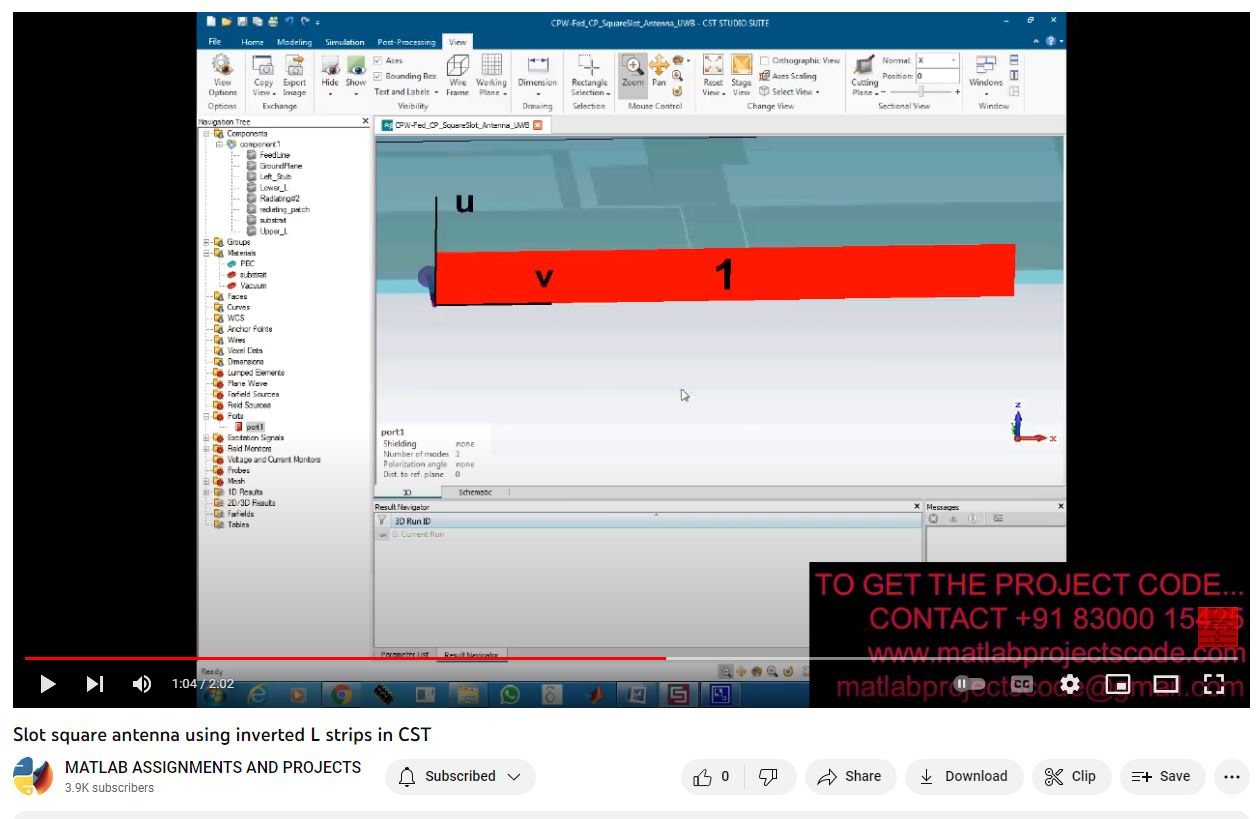Toggle the Axes checkbox
The height and width of the screenshot is (819, 1258).
(378, 61)
